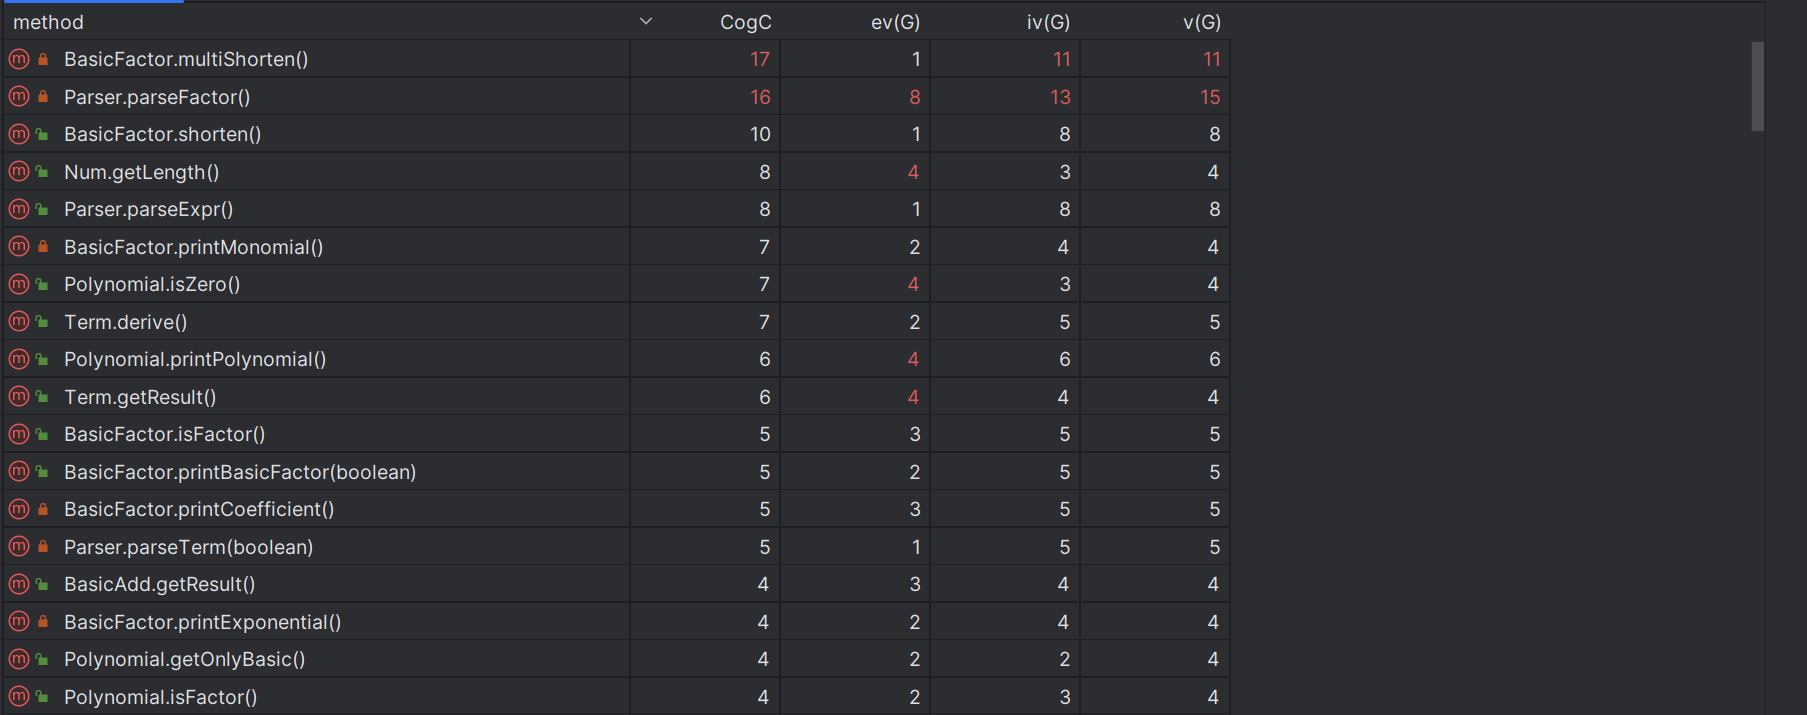This screenshot has width=1807, height=715.
Task: Click the vertical scrollbar thumb
Action: point(1758,86)
